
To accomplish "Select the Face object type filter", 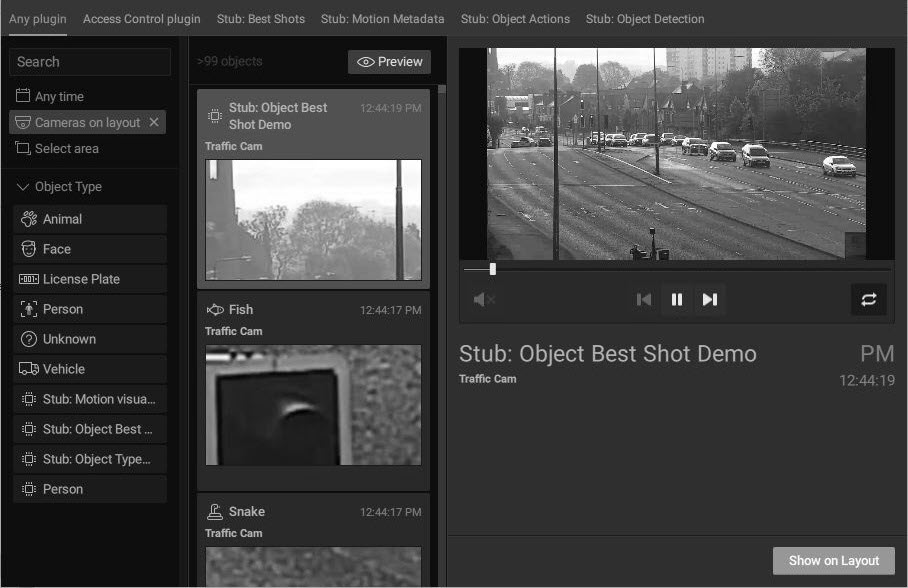I will pyautogui.click(x=58, y=248).
